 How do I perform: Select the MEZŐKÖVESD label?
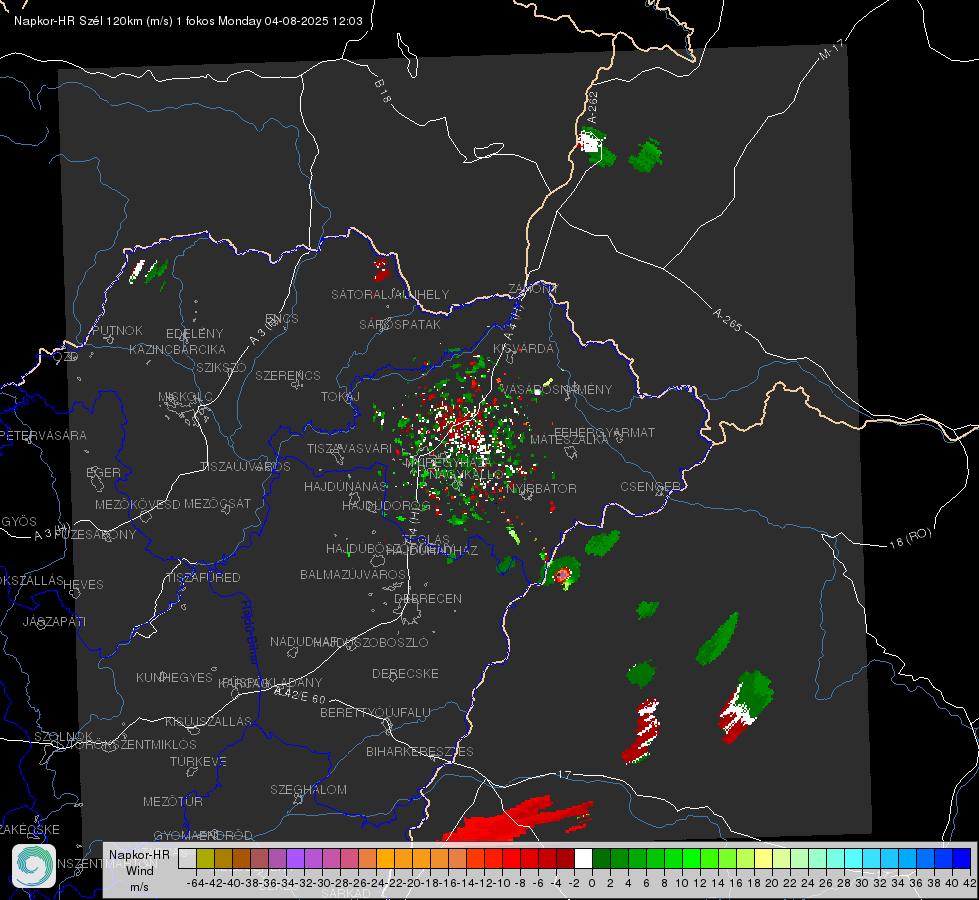tap(138, 504)
